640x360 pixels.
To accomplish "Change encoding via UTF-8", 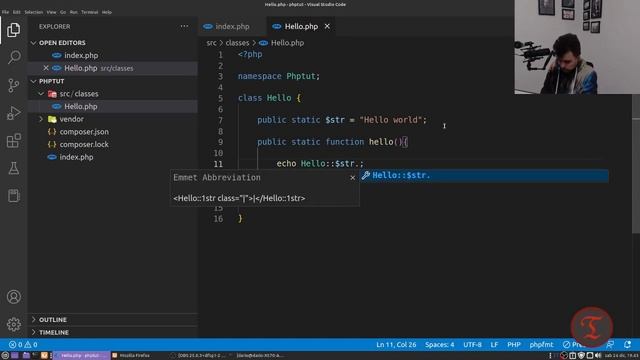I will (x=472, y=345).
